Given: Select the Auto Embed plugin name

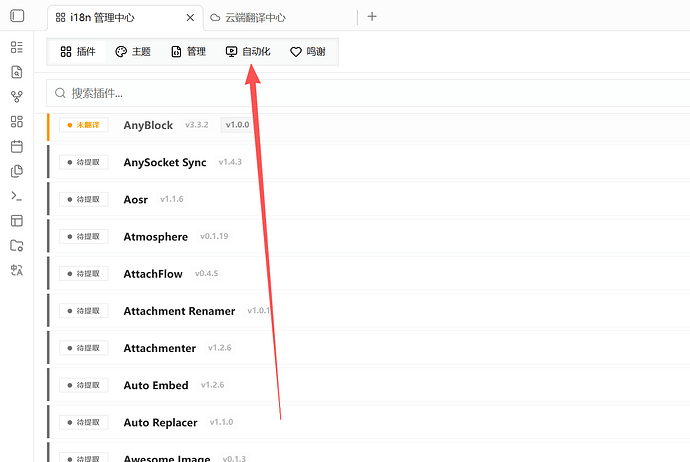Looking at the screenshot, I should click(x=156, y=385).
